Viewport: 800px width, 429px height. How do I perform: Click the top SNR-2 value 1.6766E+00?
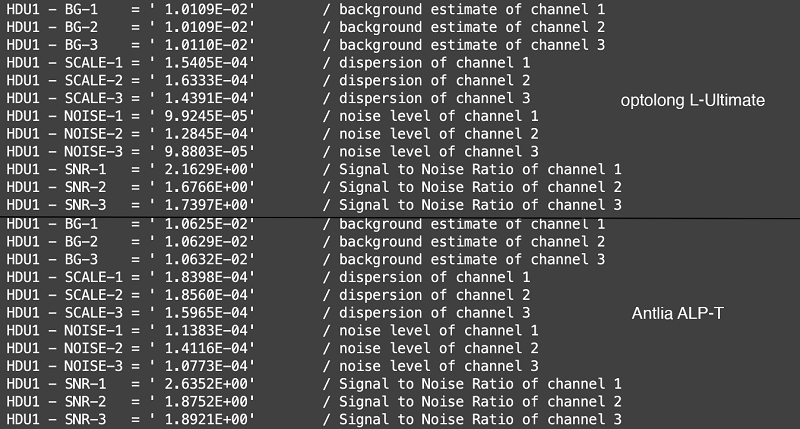(x=206, y=187)
